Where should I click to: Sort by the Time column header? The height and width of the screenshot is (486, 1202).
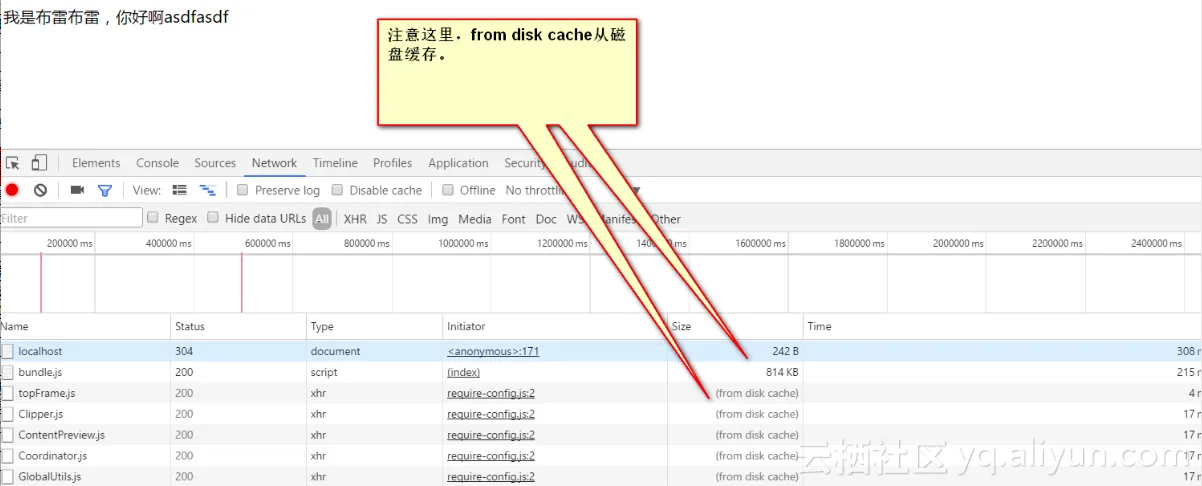point(1002,326)
